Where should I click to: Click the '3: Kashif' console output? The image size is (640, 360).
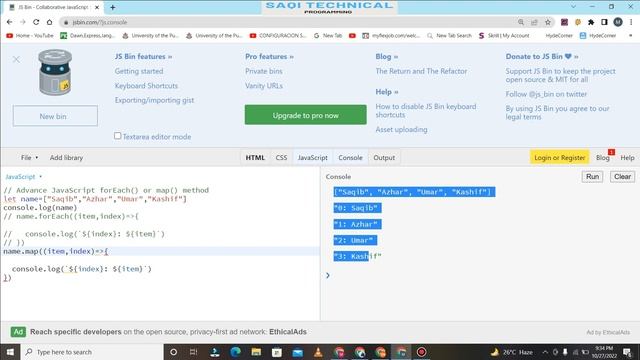(x=358, y=256)
